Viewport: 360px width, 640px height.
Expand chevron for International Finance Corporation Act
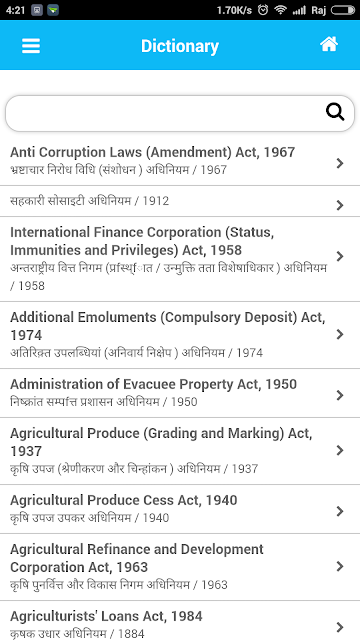340,256
